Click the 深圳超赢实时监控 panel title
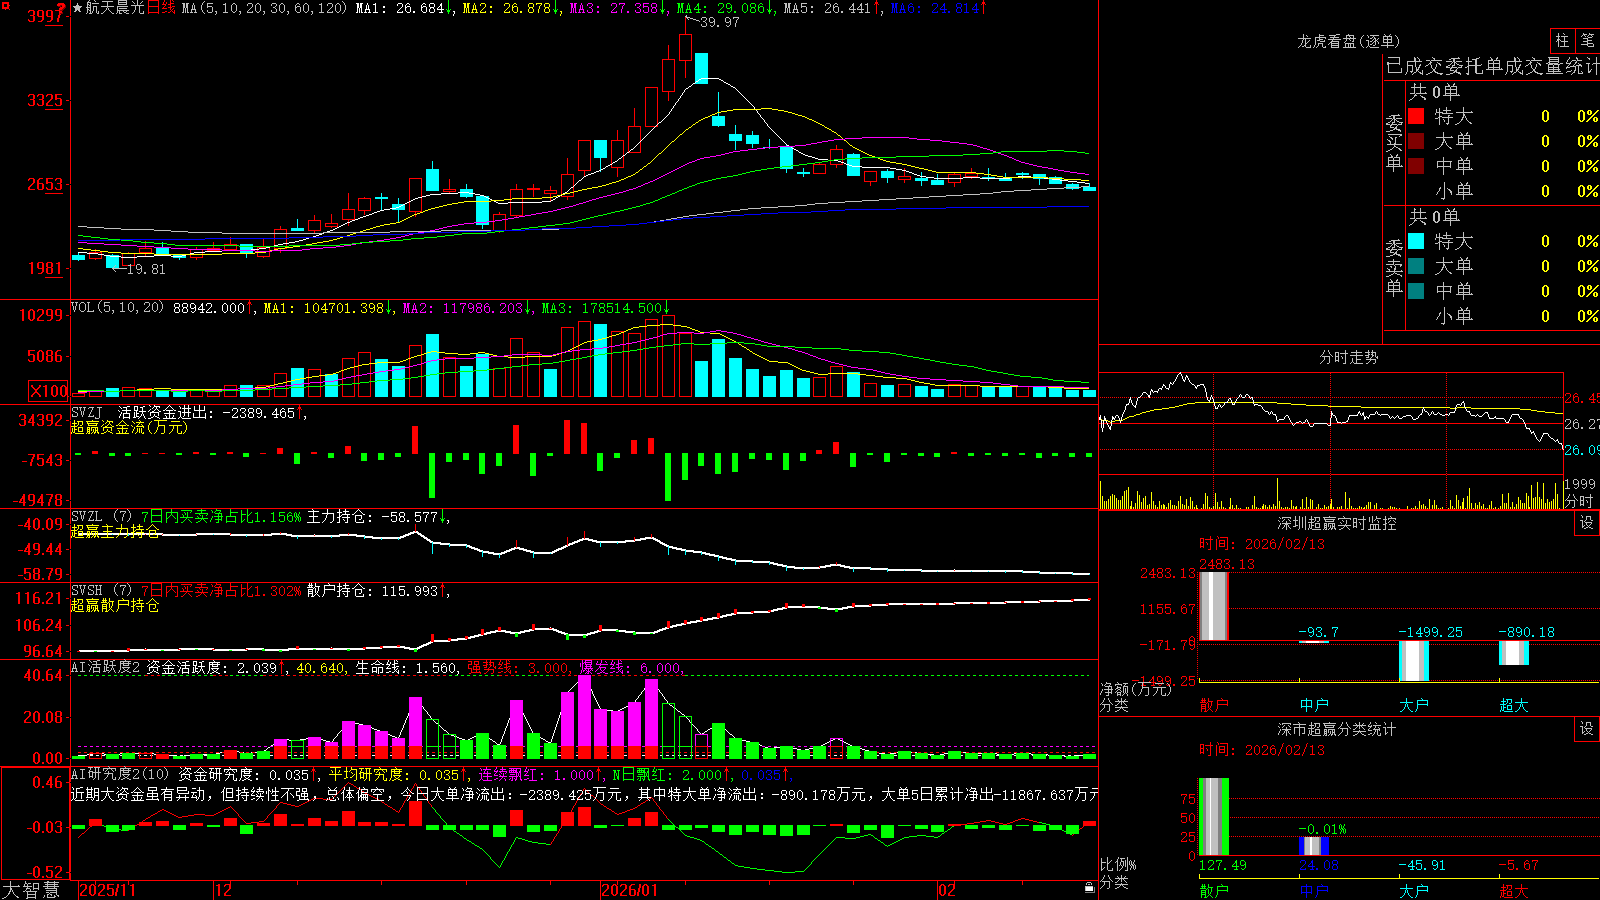Image resolution: width=1600 pixels, height=900 pixels. pyautogui.click(x=1337, y=523)
